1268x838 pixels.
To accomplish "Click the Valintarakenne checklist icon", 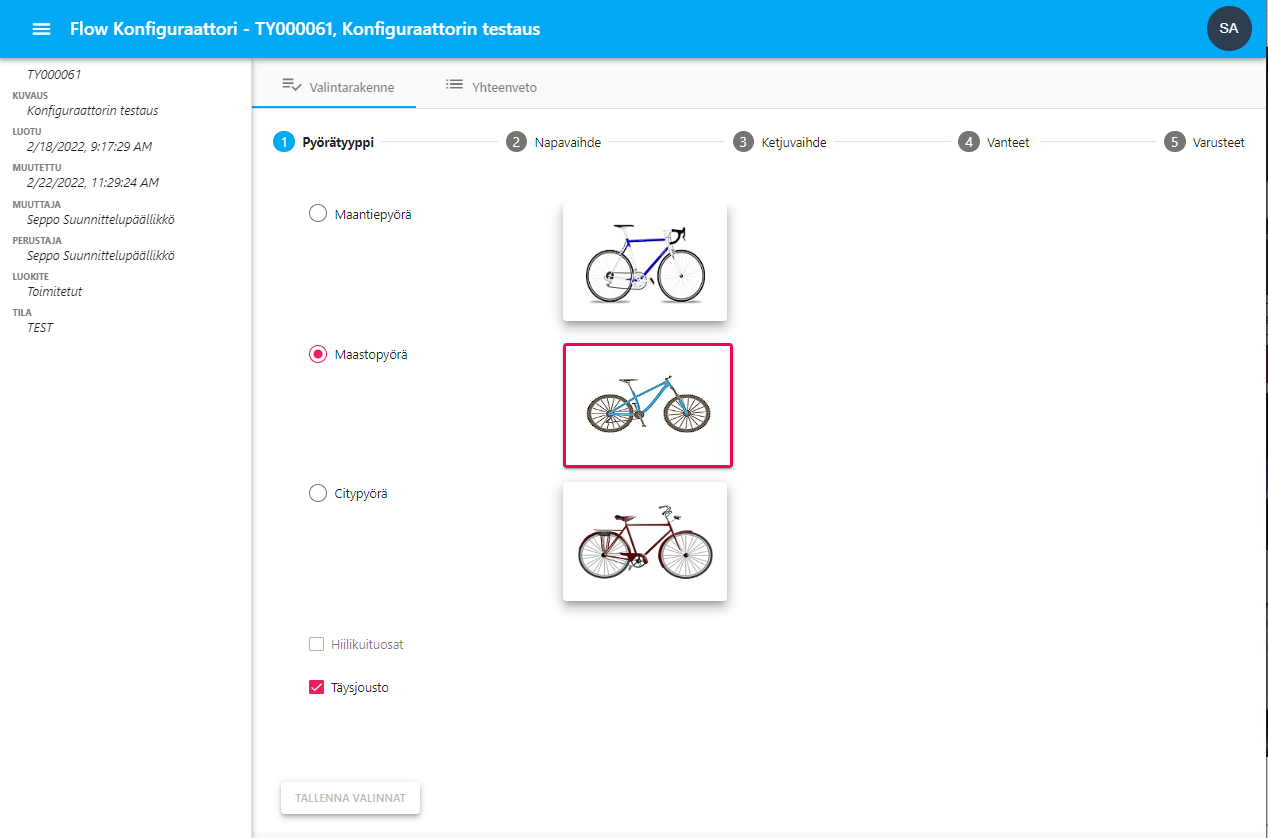I will (x=292, y=86).
